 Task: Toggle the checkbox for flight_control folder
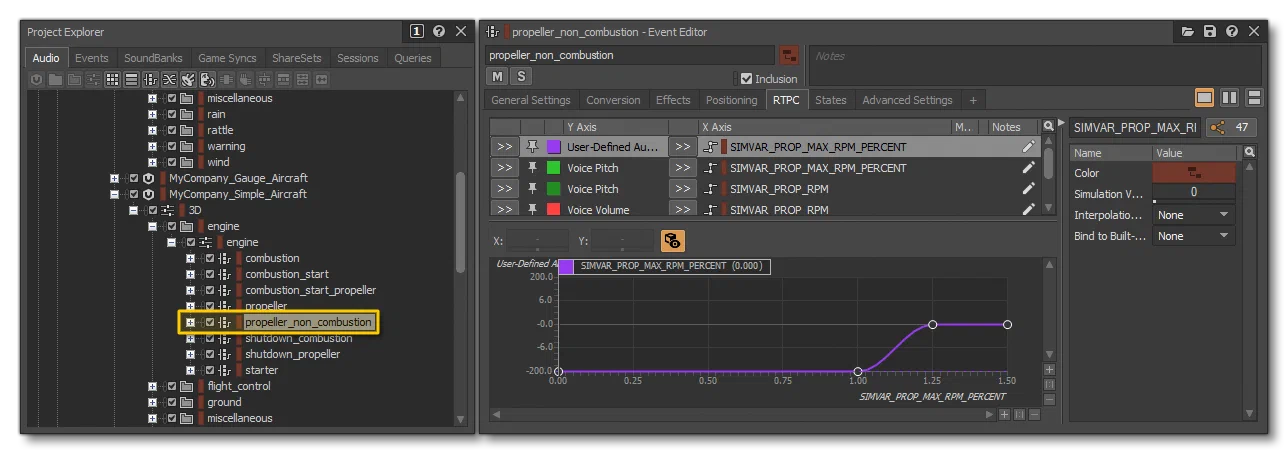tap(172, 386)
